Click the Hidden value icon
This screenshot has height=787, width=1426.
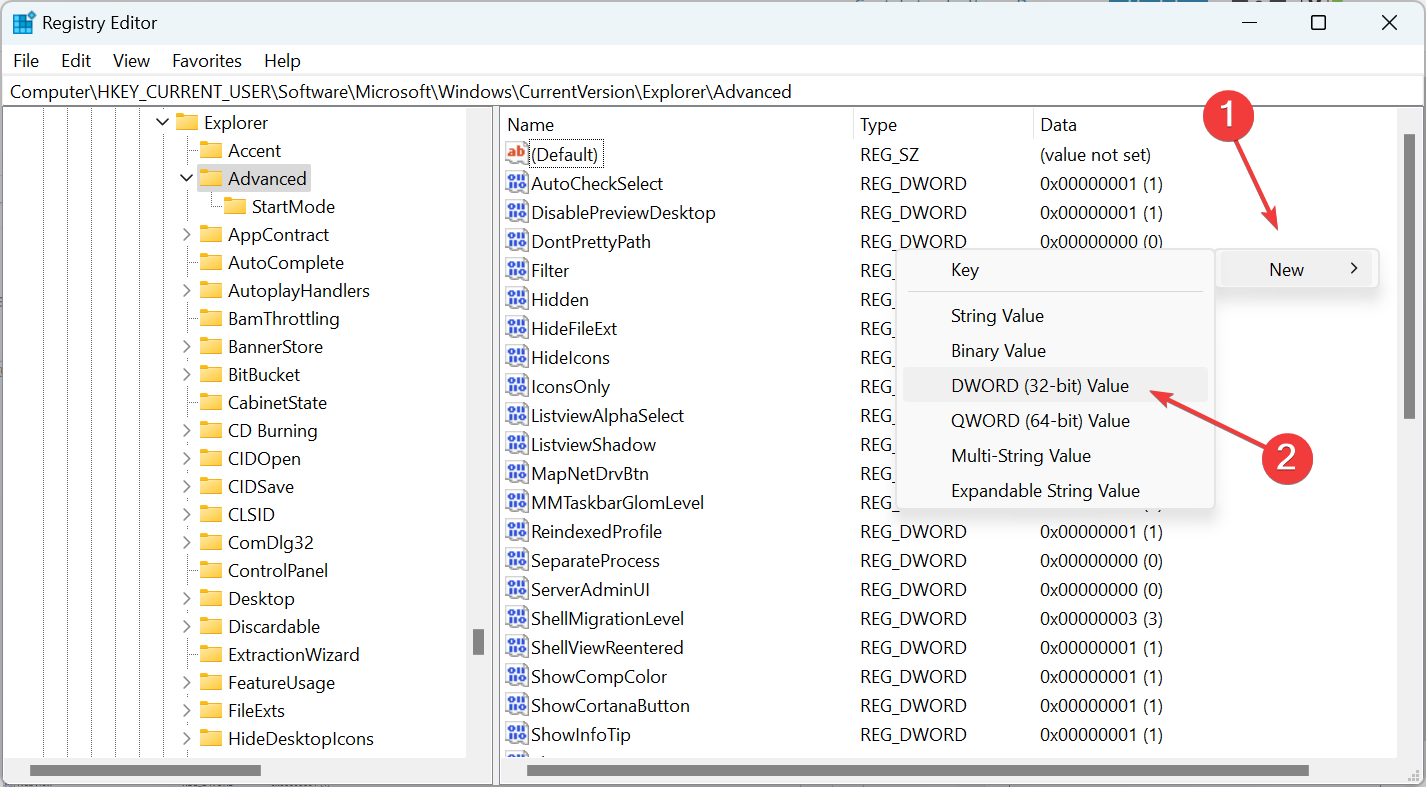517,299
